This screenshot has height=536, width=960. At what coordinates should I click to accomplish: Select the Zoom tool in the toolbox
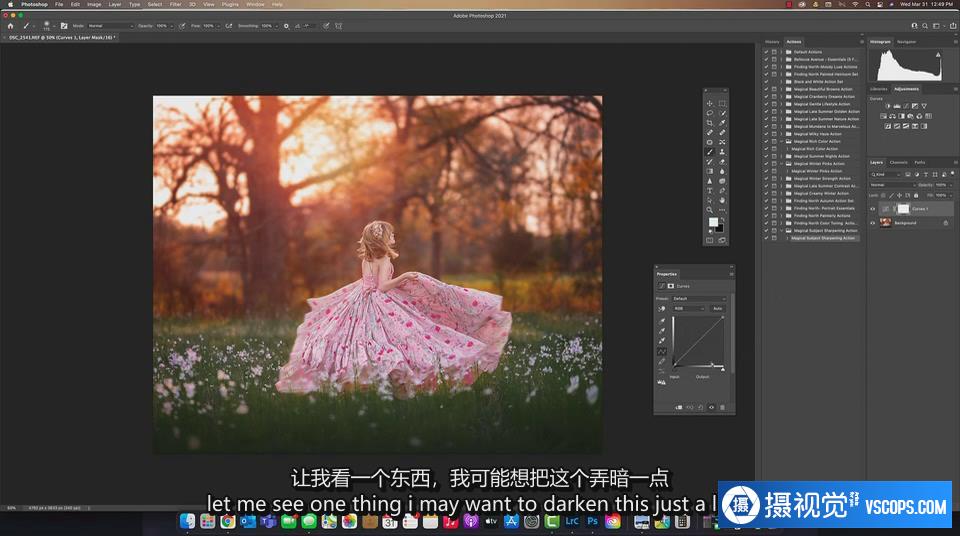710,209
